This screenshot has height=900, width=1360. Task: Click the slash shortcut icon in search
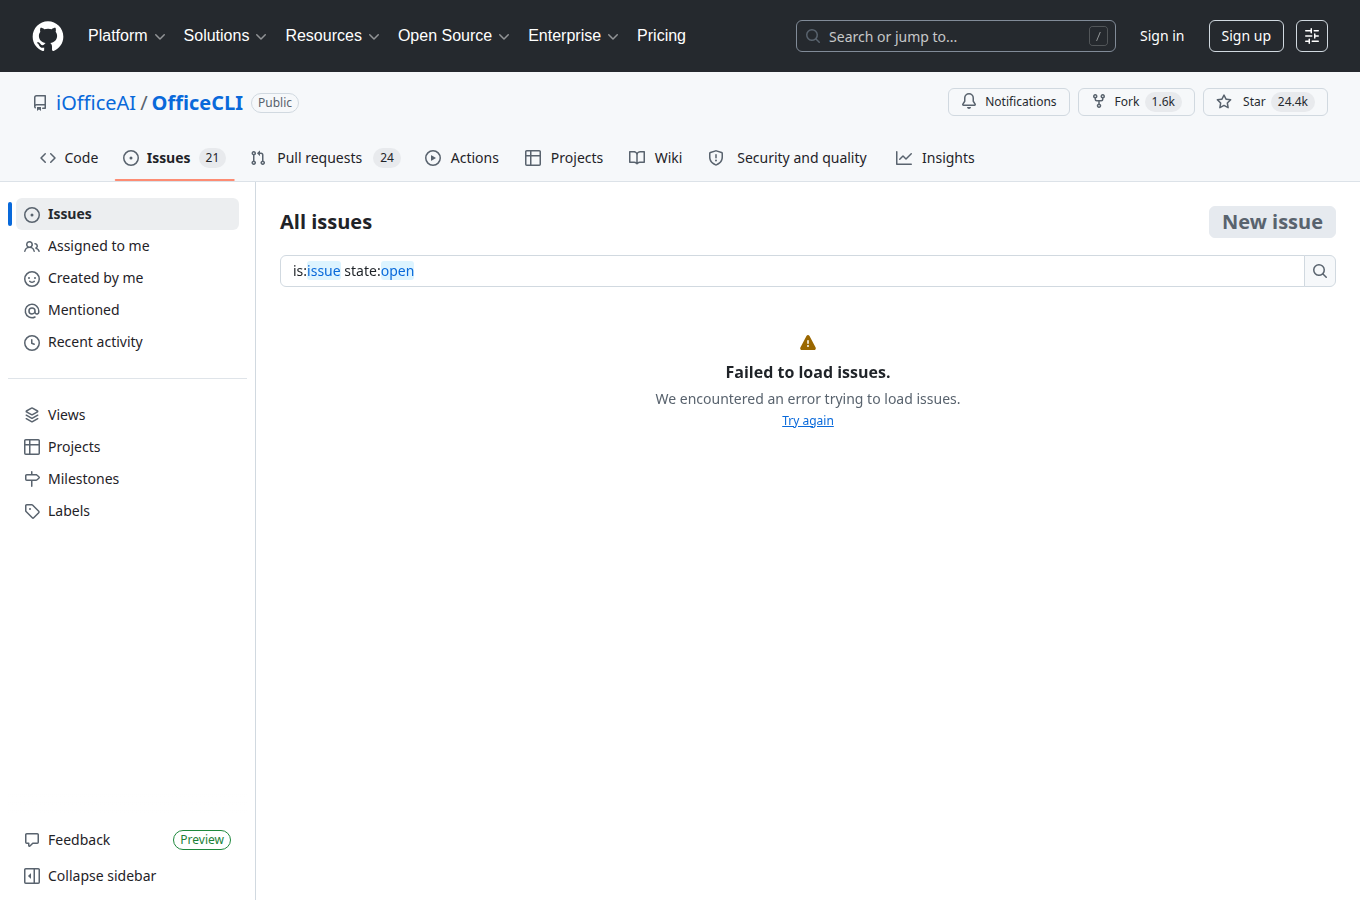(x=1098, y=36)
